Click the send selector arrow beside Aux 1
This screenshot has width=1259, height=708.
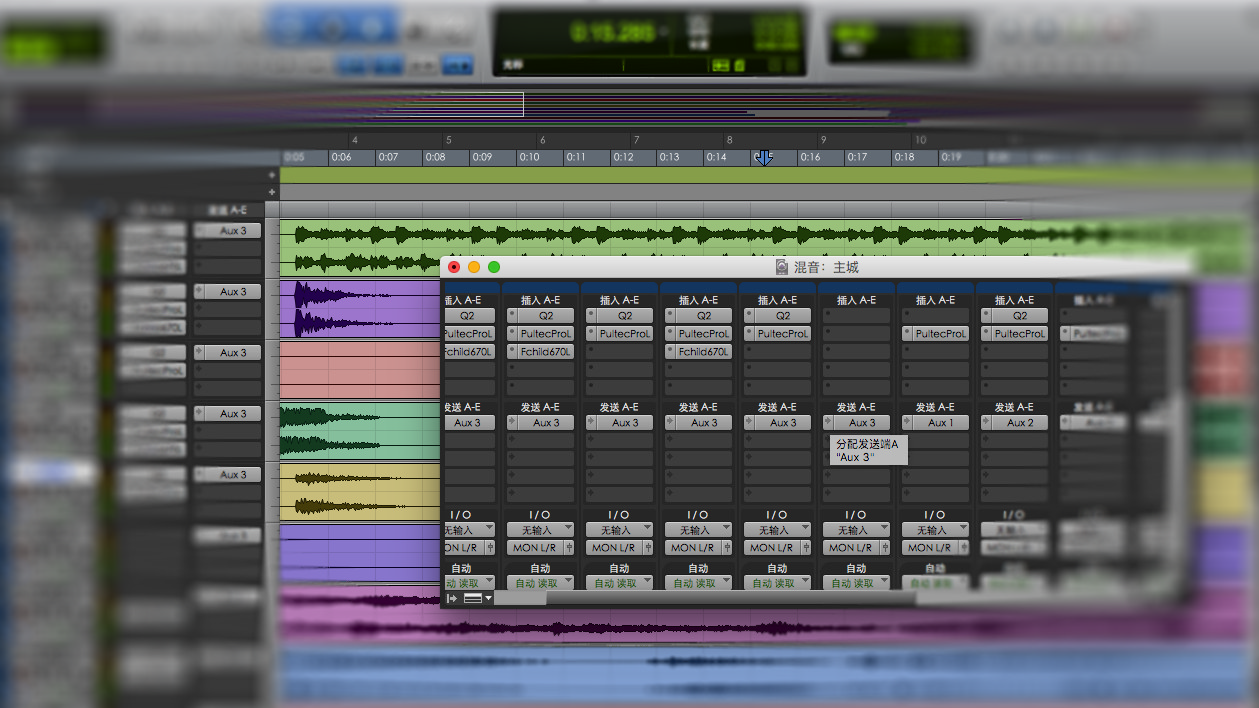(907, 423)
